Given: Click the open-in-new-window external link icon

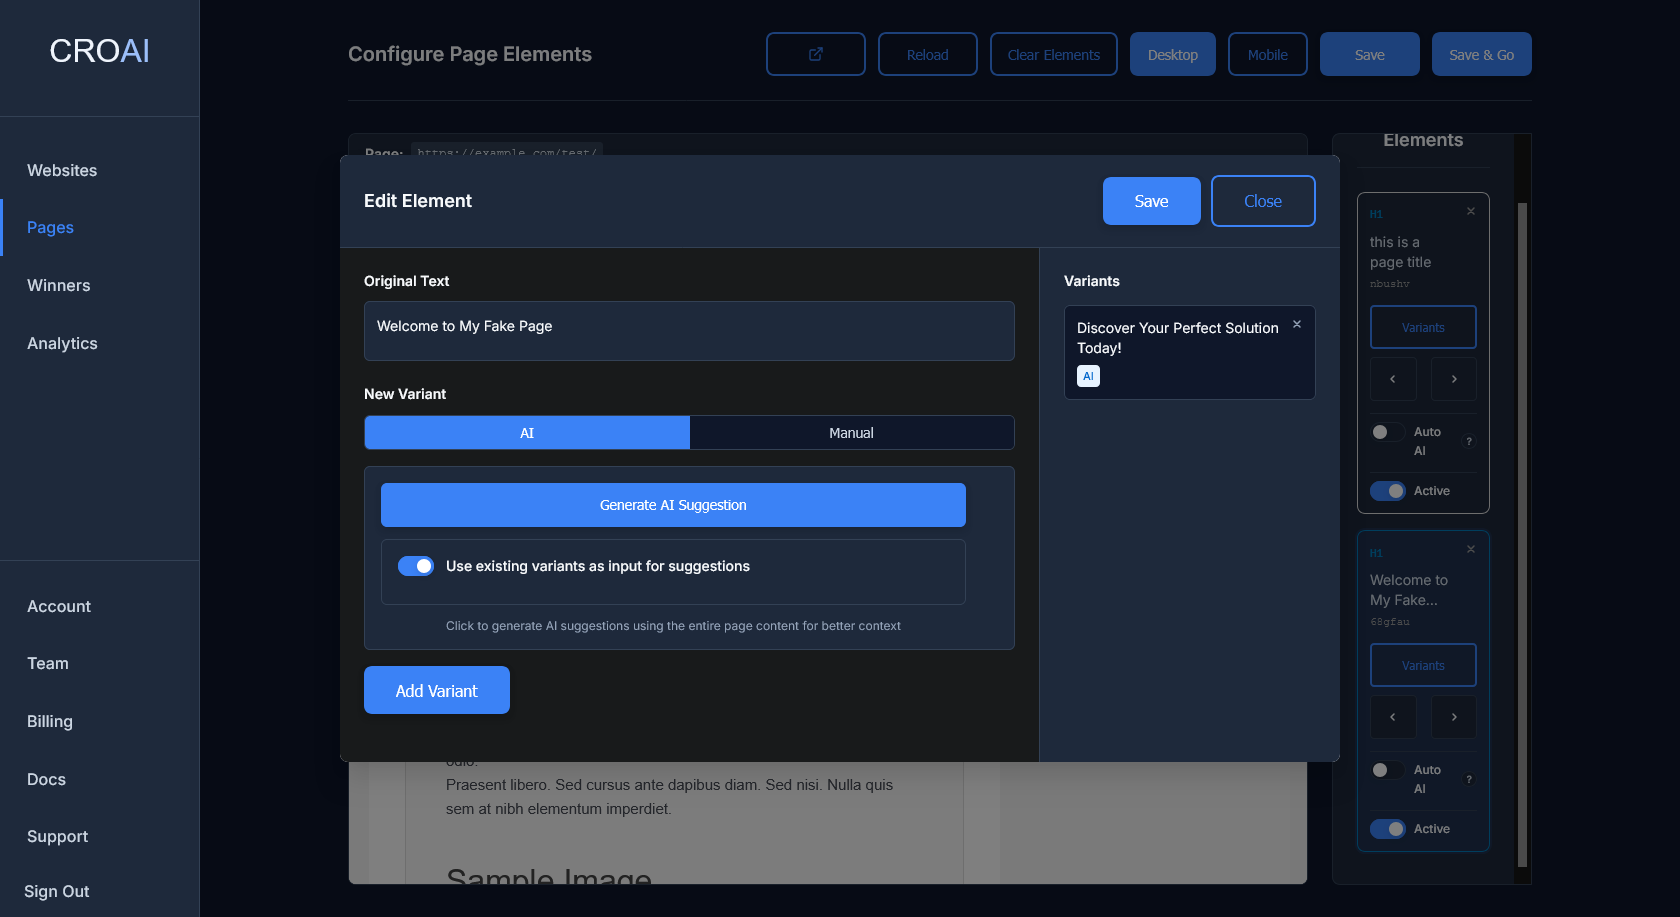Looking at the screenshot, I should pyautogui.click(x=815, y=54).
